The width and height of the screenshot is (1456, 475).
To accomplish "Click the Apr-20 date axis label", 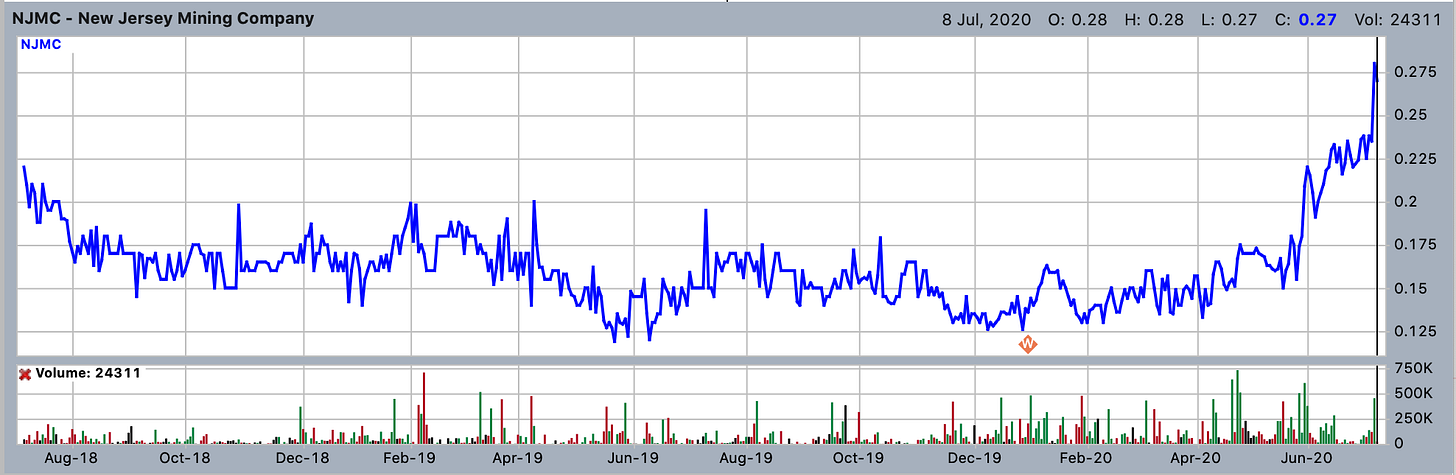I will click(x=1193, y=459).
